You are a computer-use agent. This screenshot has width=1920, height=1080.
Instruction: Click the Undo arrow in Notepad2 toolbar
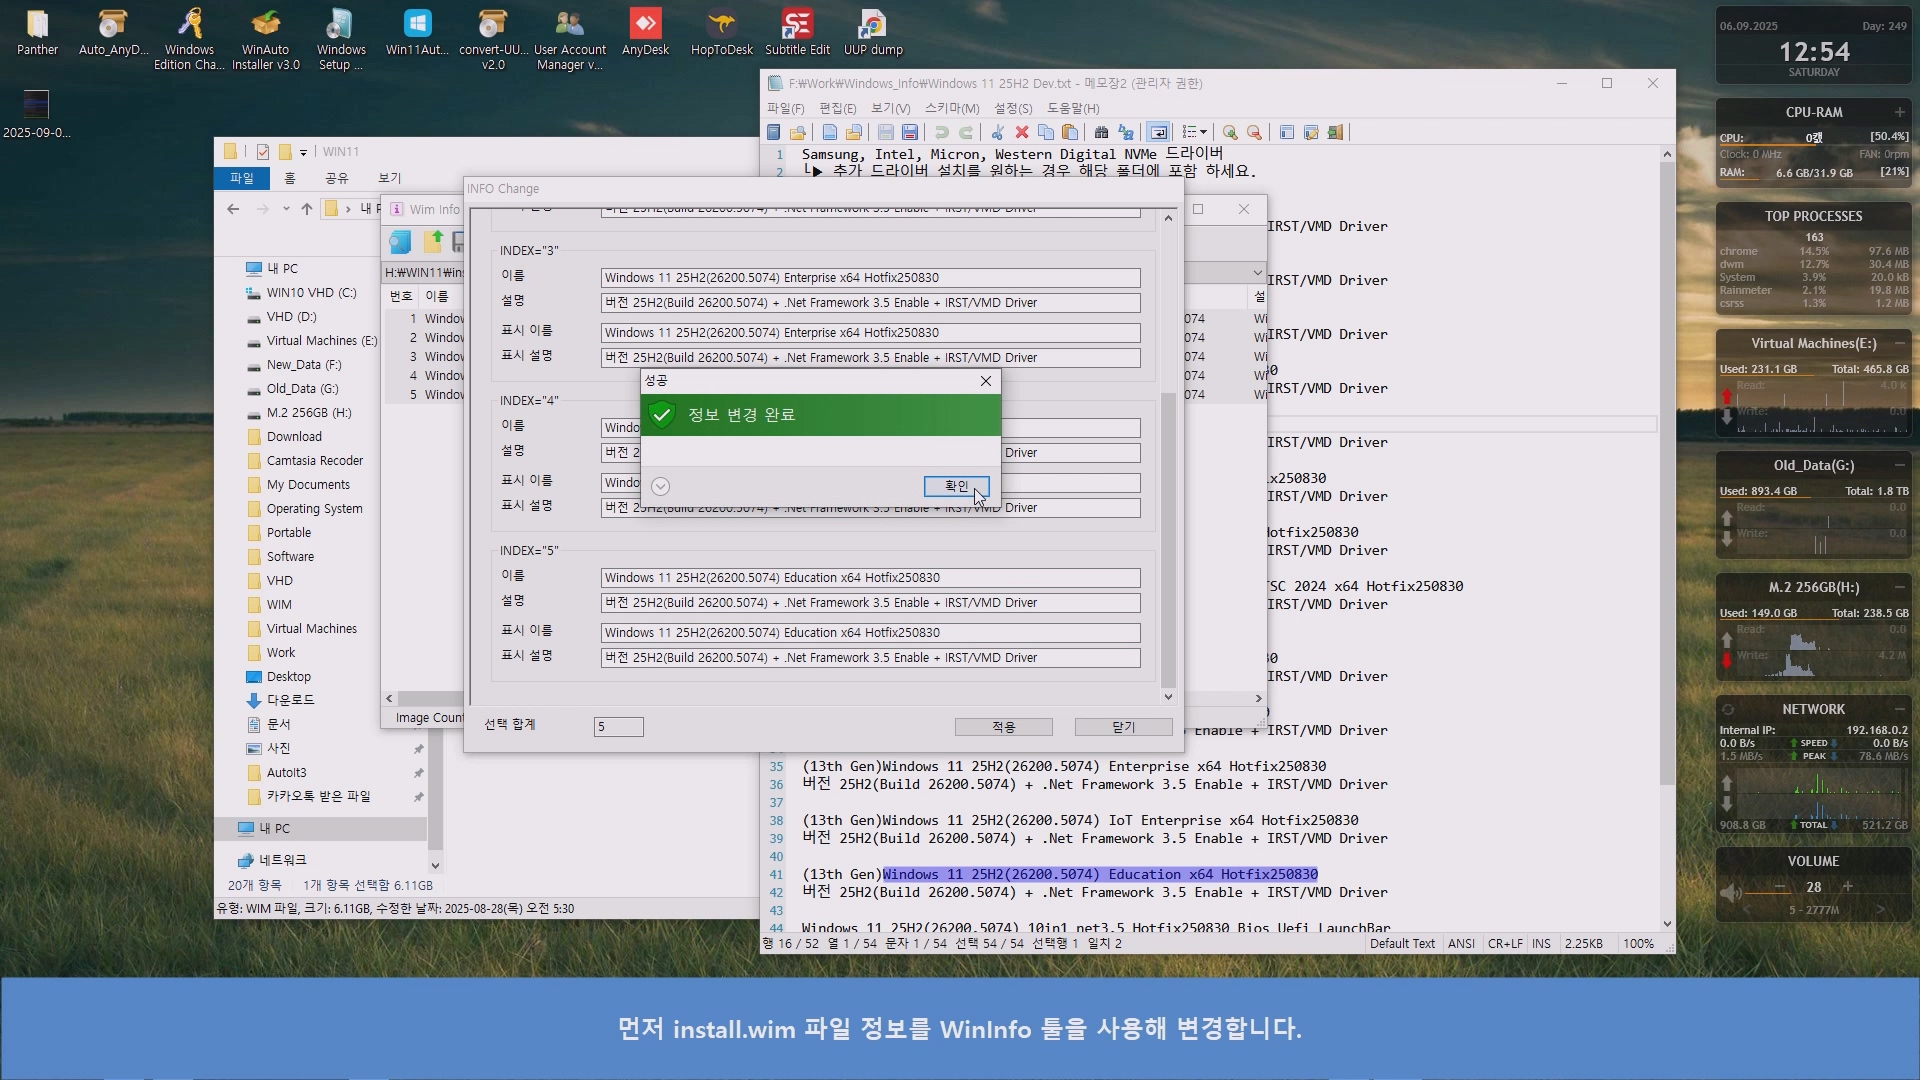pyautogui.click(x=941, y=132)
